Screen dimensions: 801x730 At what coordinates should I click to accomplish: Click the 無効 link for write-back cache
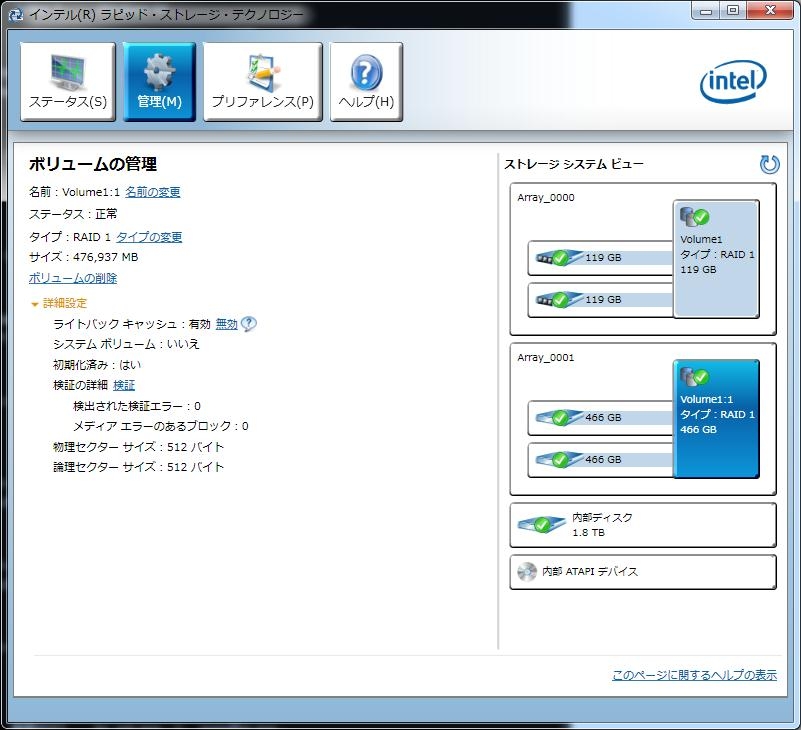pos(227,324)
